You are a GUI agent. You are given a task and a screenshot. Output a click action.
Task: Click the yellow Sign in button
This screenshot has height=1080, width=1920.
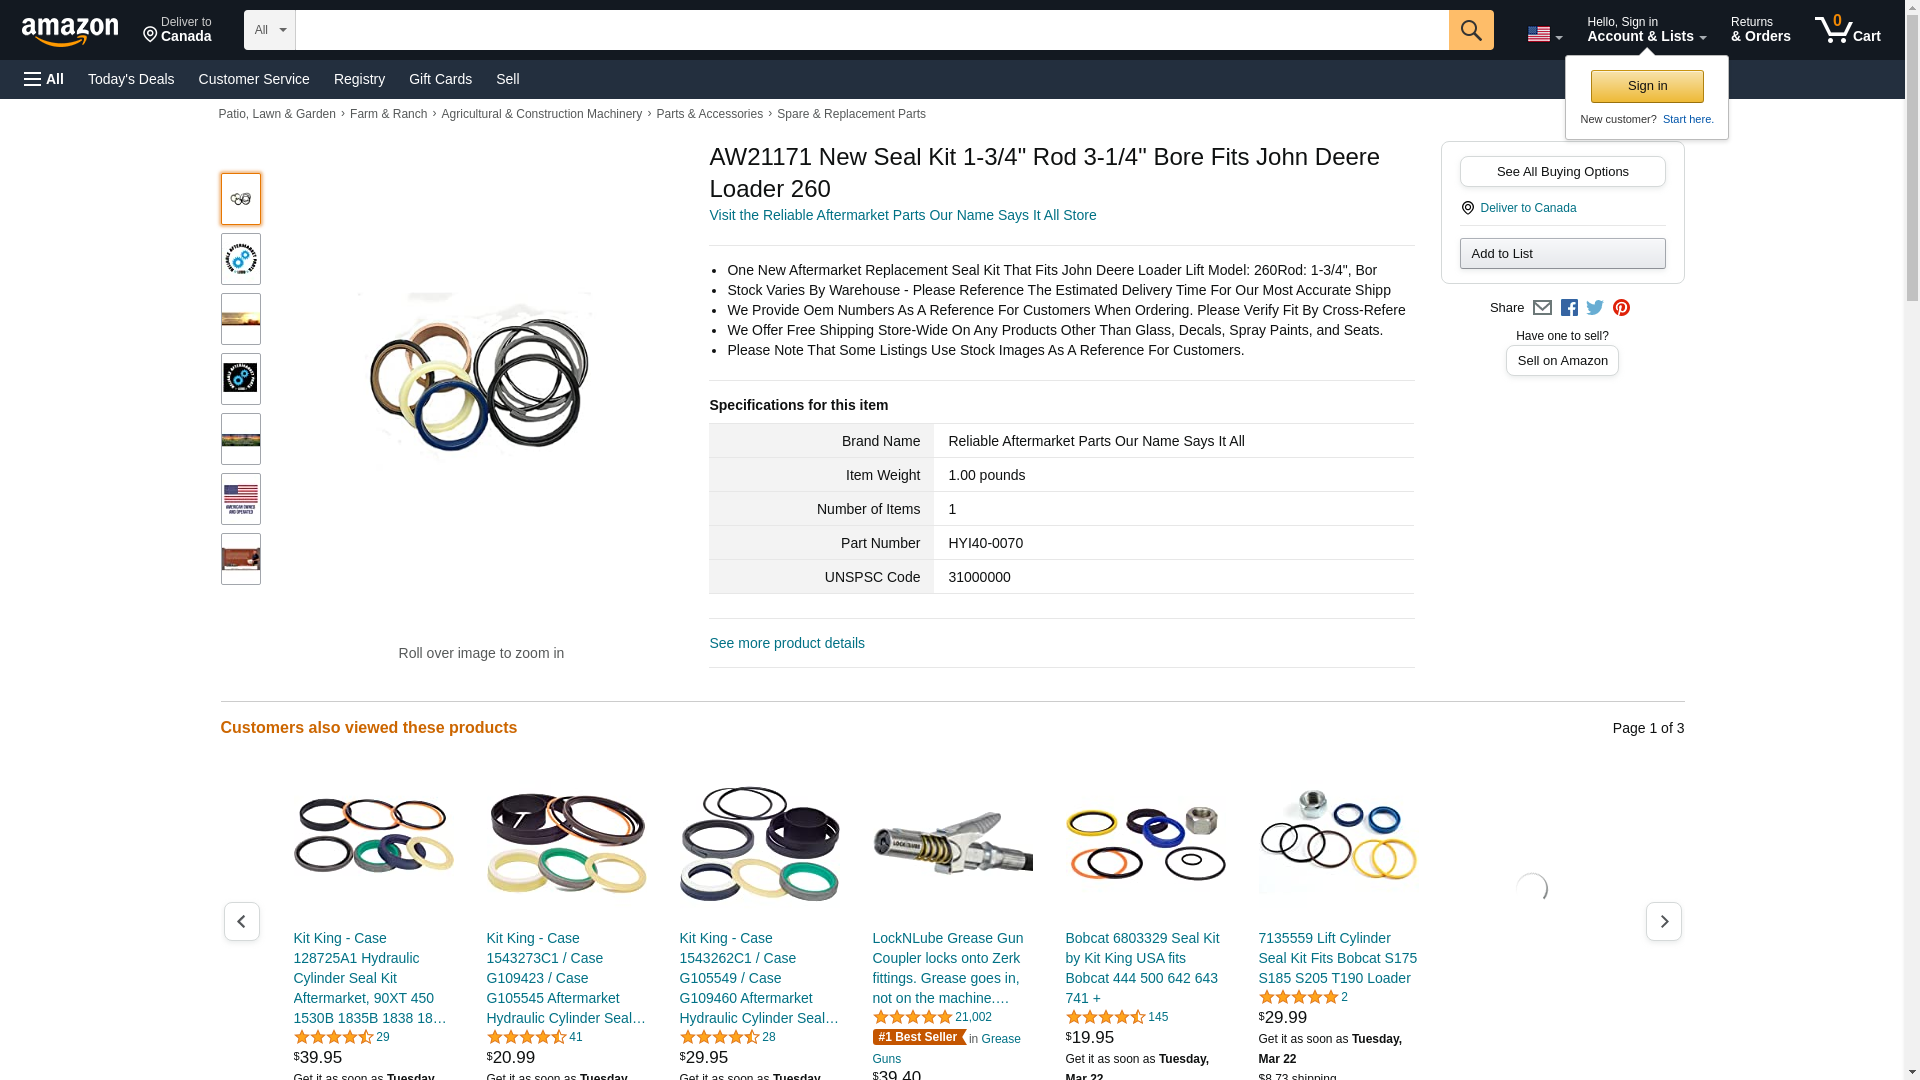(x=1647, y=86)
